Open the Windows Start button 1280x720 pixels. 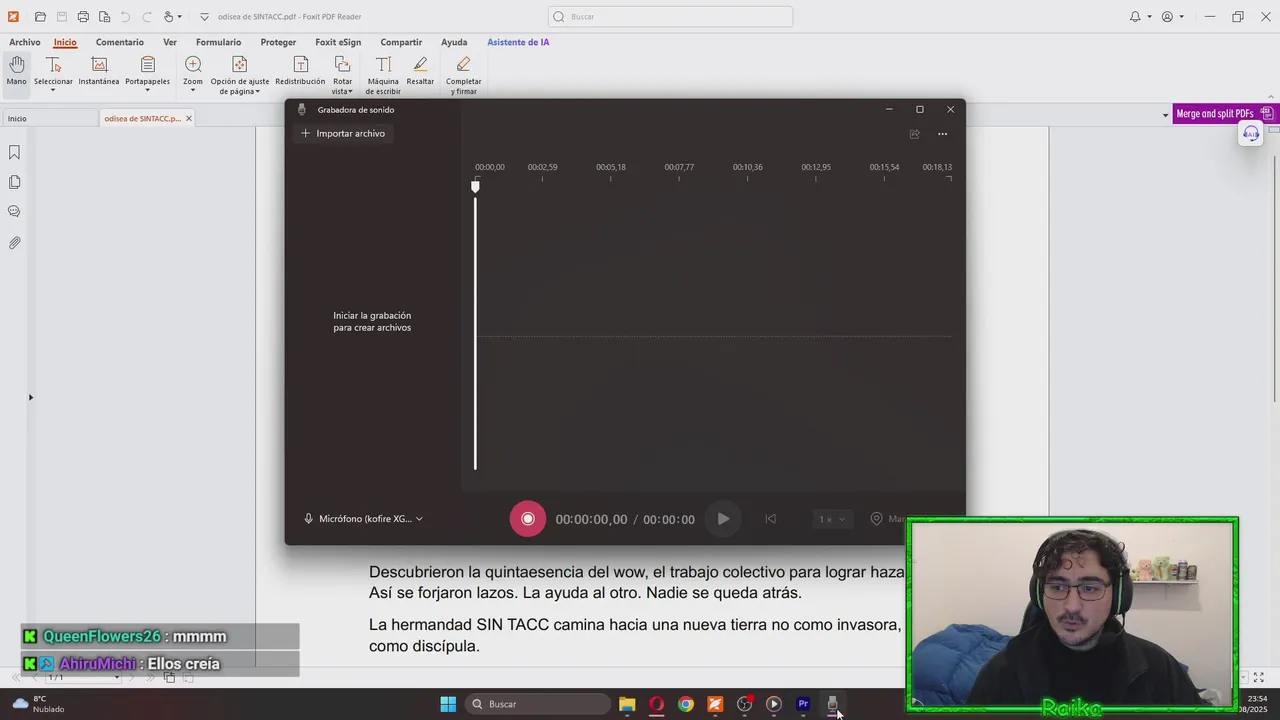448,704
